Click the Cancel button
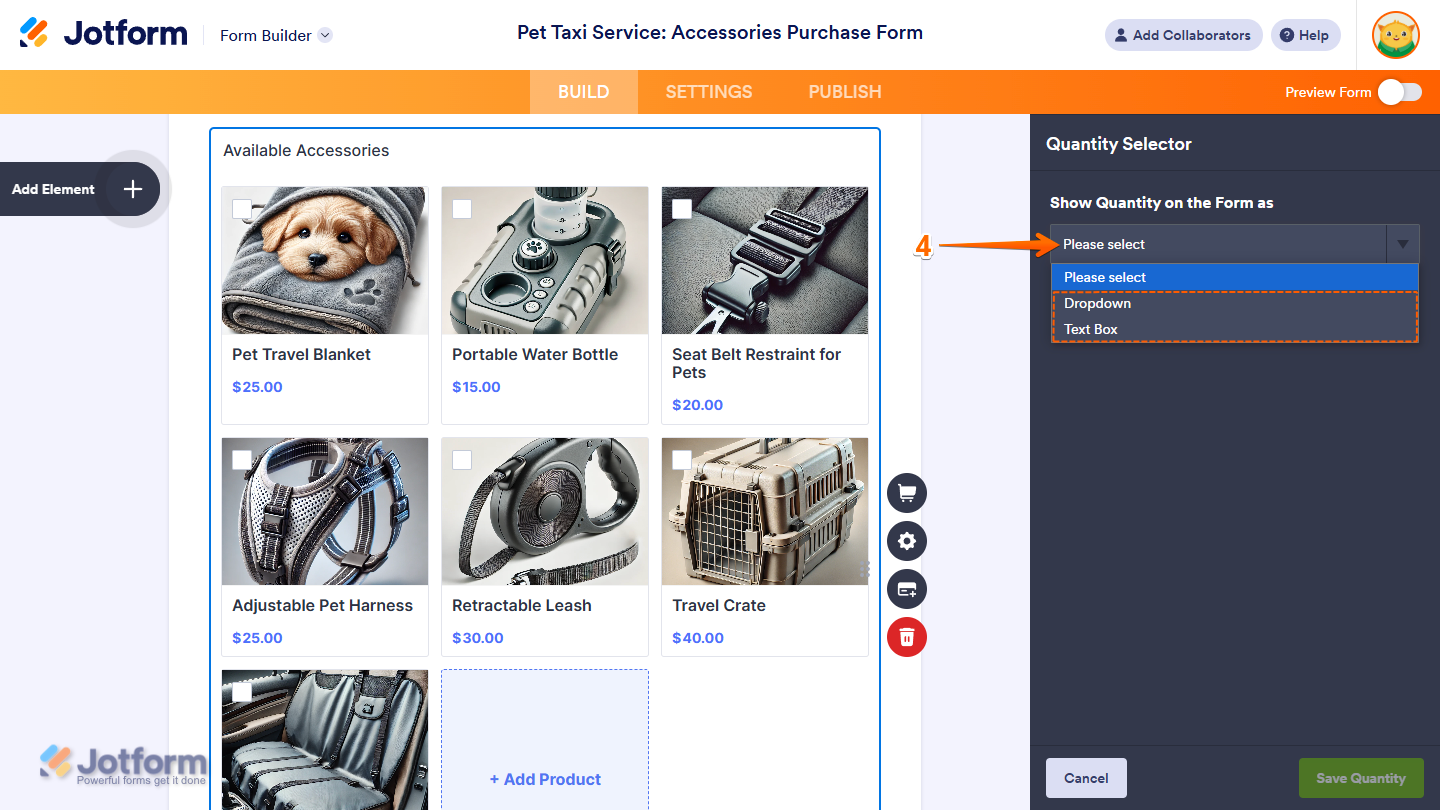 [1086, 778]
